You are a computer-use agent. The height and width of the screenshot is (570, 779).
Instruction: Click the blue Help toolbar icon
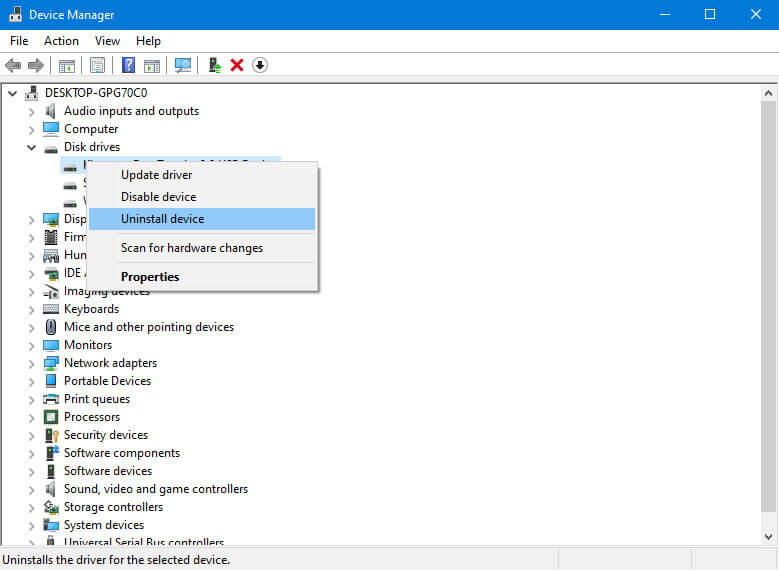pyautogui.click(x=128, y=65)
